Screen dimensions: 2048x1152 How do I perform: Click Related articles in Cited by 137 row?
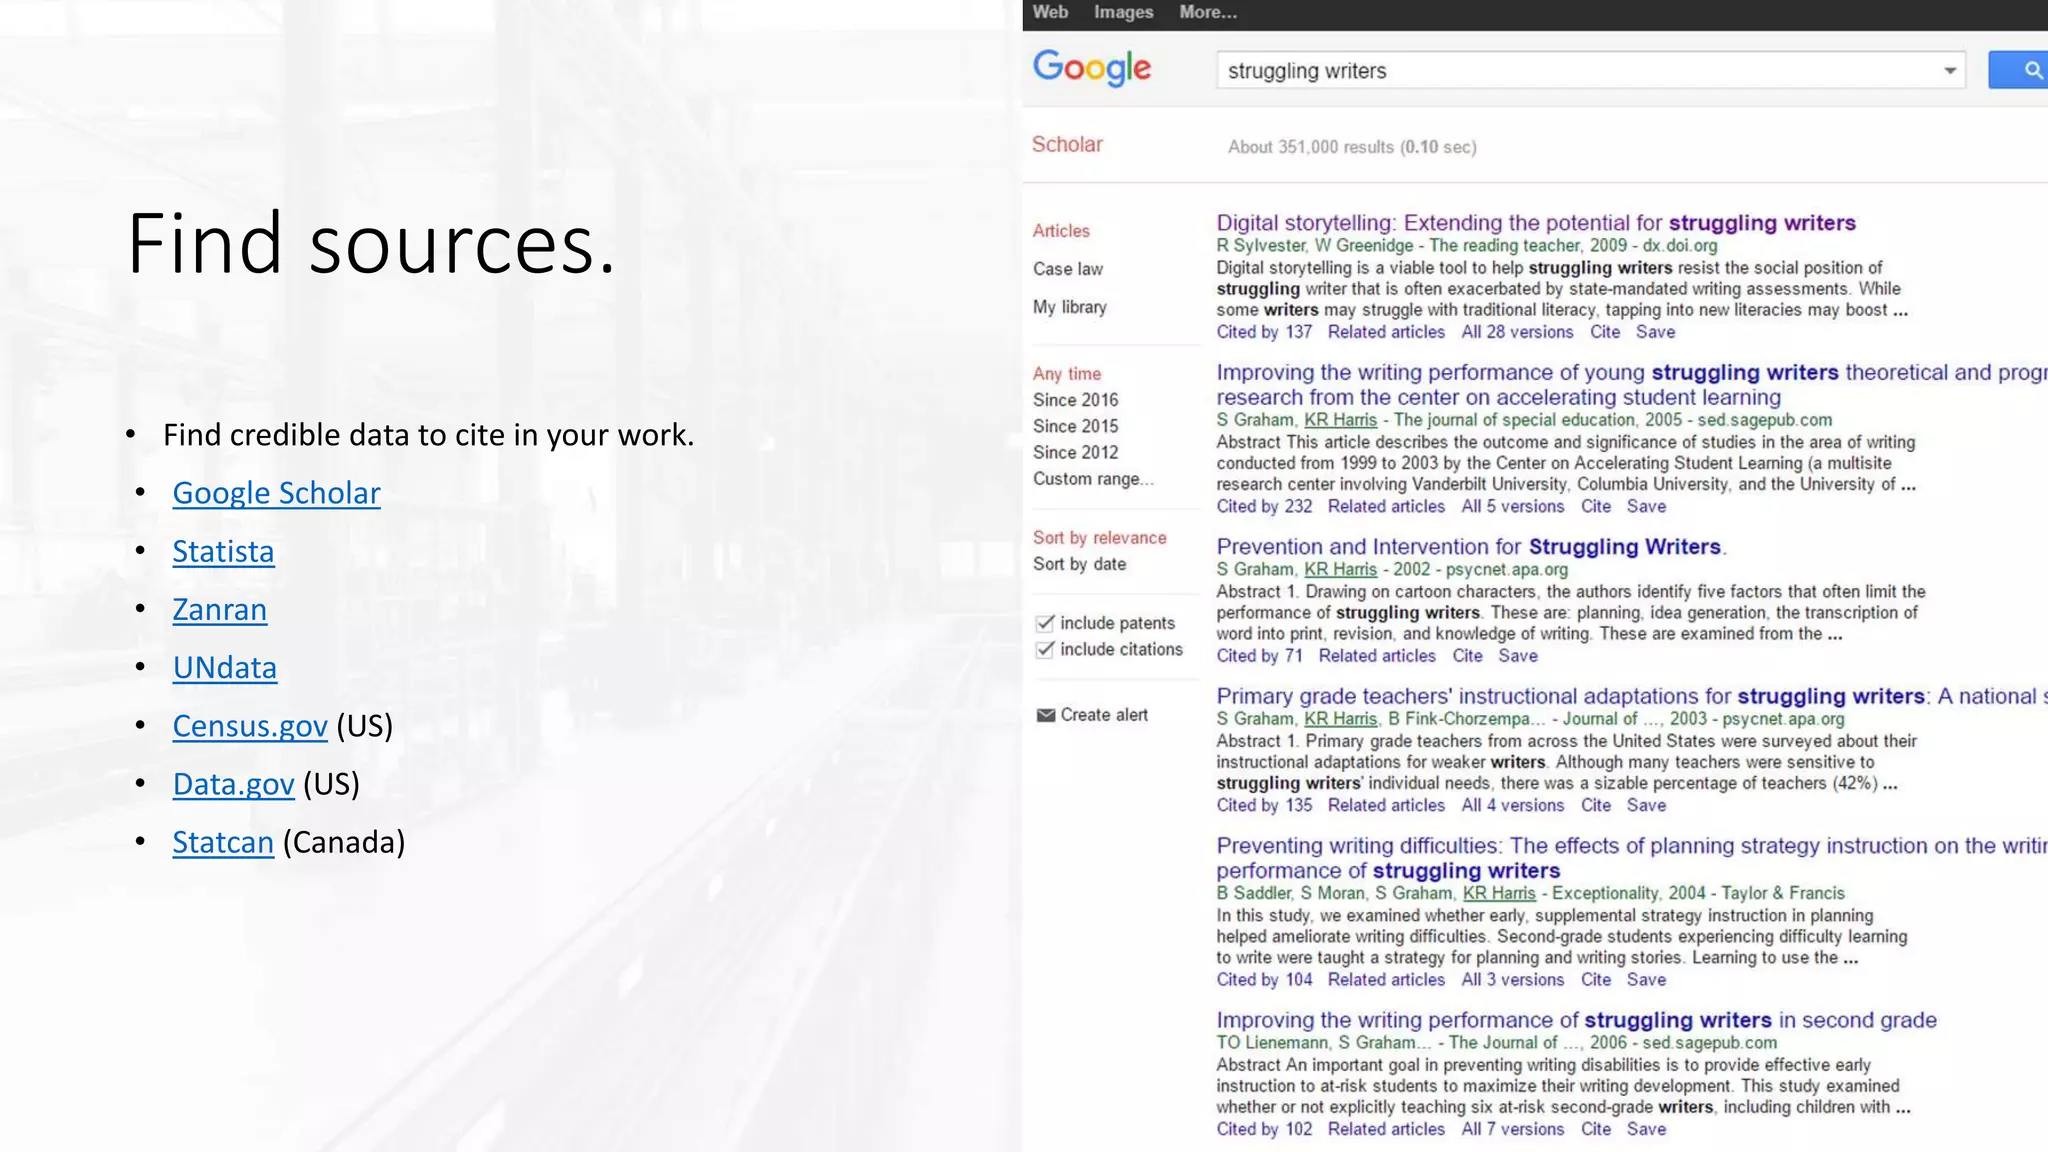[1386, 332]
